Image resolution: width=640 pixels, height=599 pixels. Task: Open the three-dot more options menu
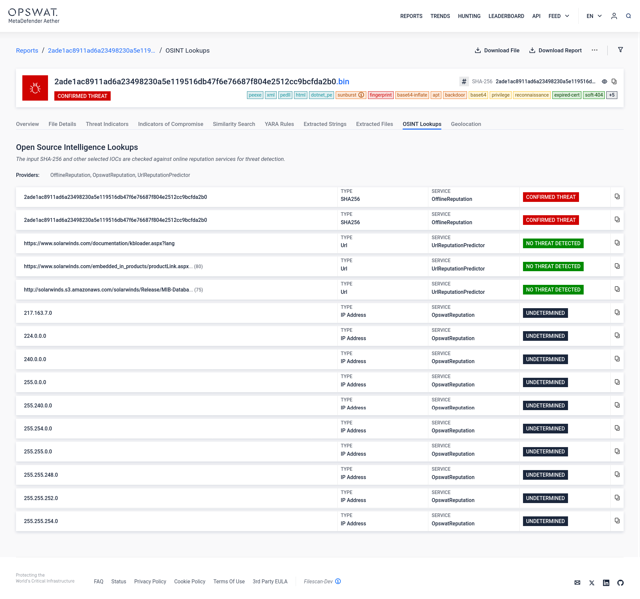coord(594,50)
